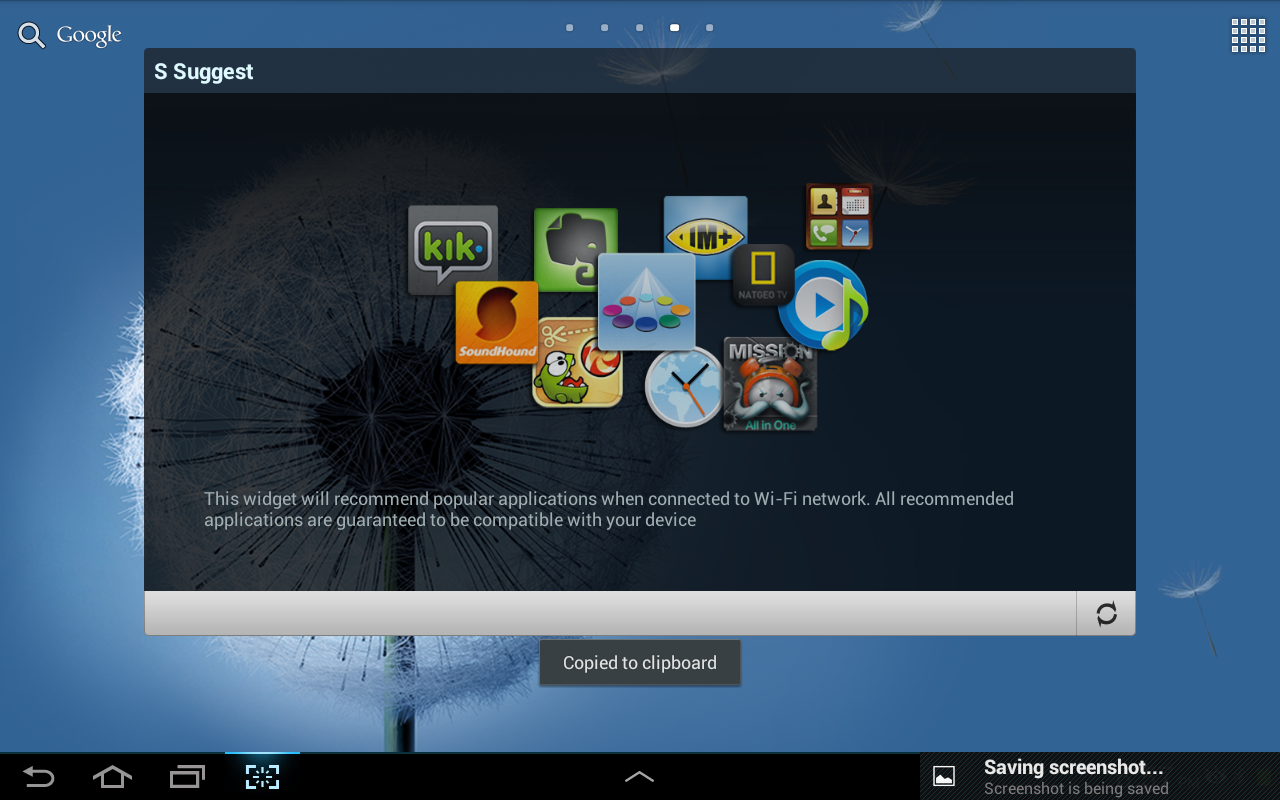Open the IM+ messenger icon
The image size is (1280, 800).
point(705,237)
